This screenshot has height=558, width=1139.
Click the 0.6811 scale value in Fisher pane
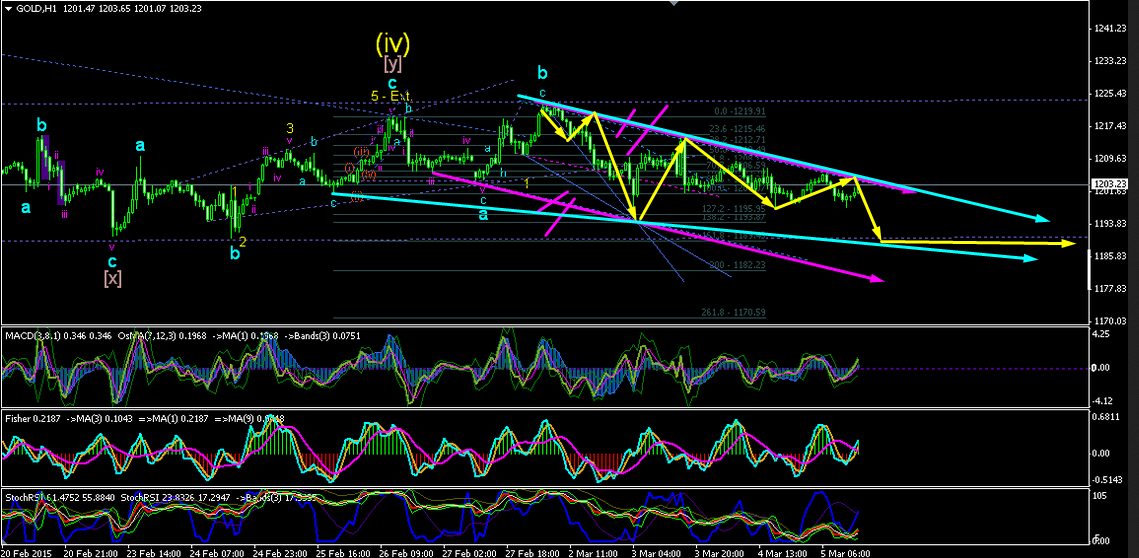click(x=1108, y=416)
